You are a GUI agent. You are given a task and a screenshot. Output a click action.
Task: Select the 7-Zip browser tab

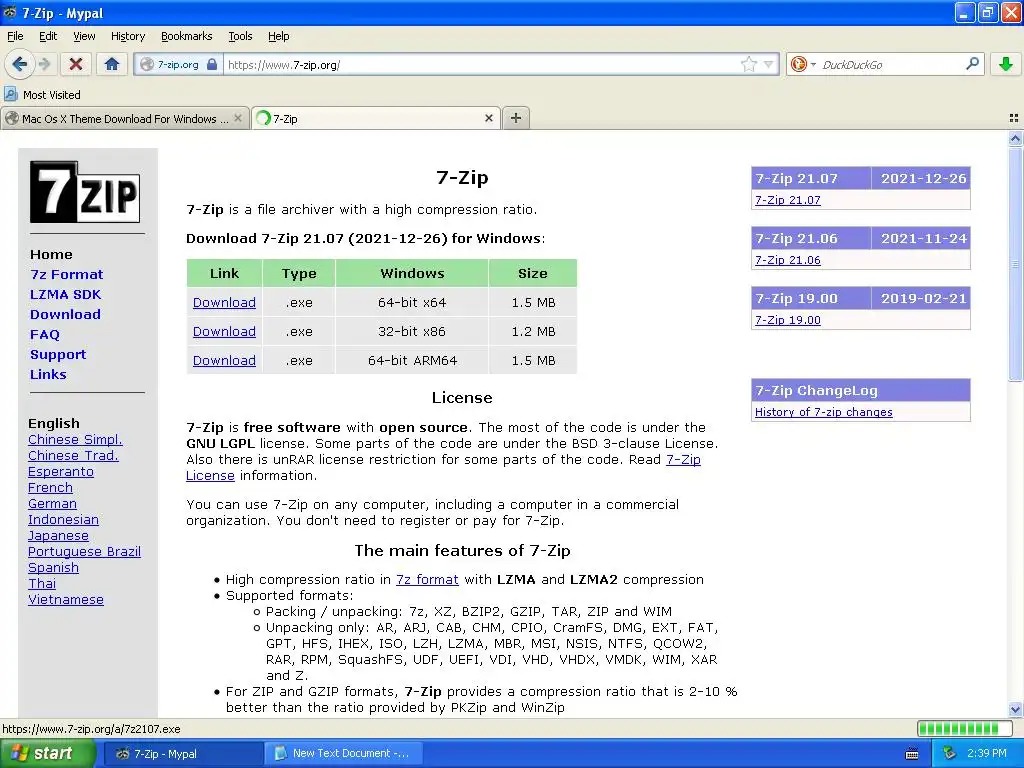[x=376, y=118]
